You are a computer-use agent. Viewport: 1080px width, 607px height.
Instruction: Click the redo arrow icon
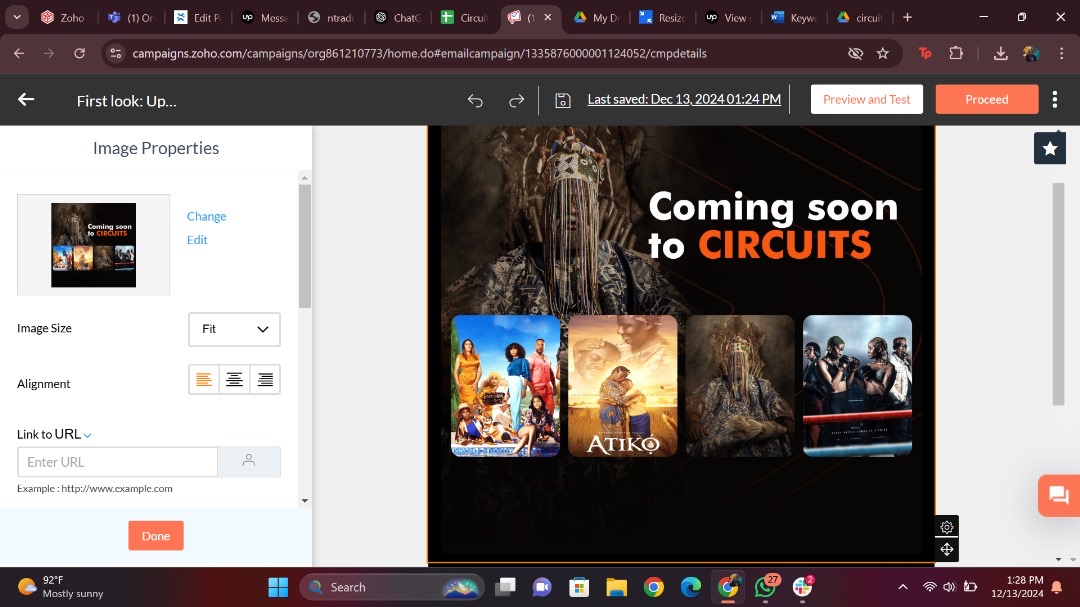(x=516, y=100)
